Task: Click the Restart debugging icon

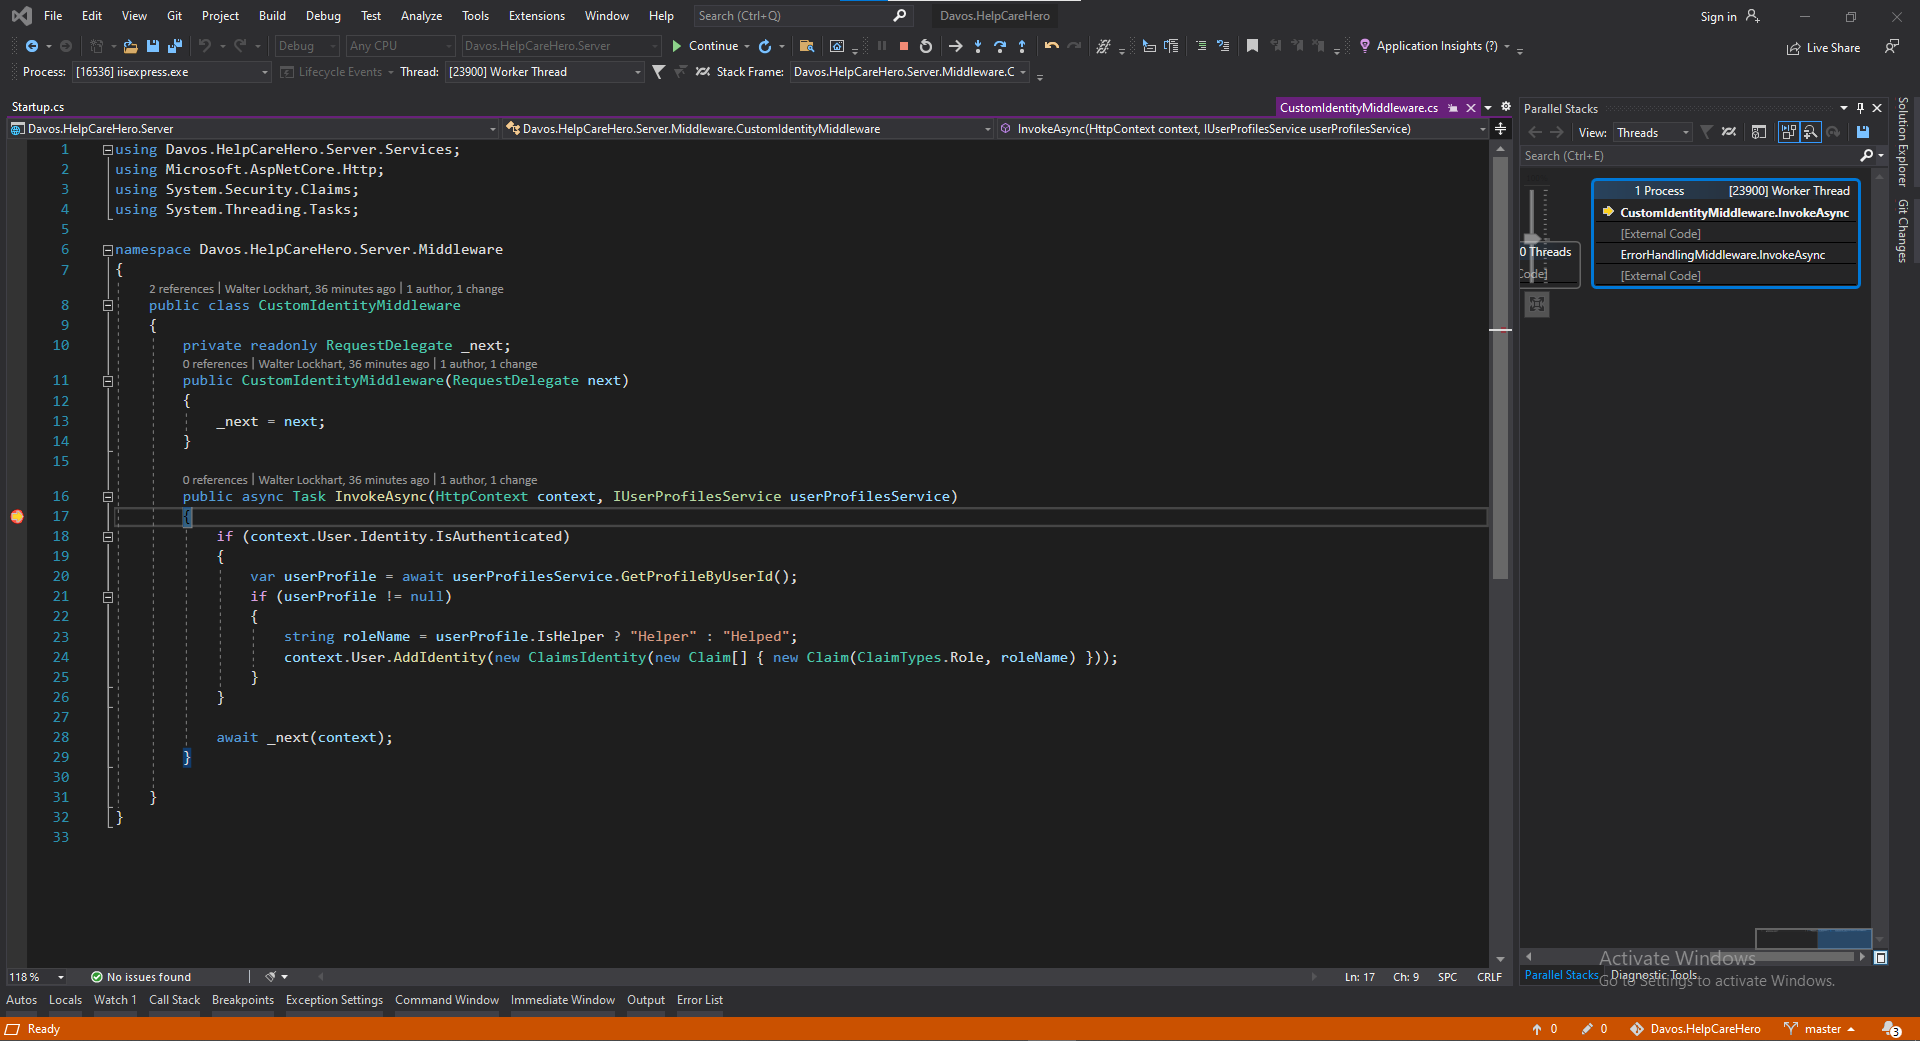Action: (926, 46)
